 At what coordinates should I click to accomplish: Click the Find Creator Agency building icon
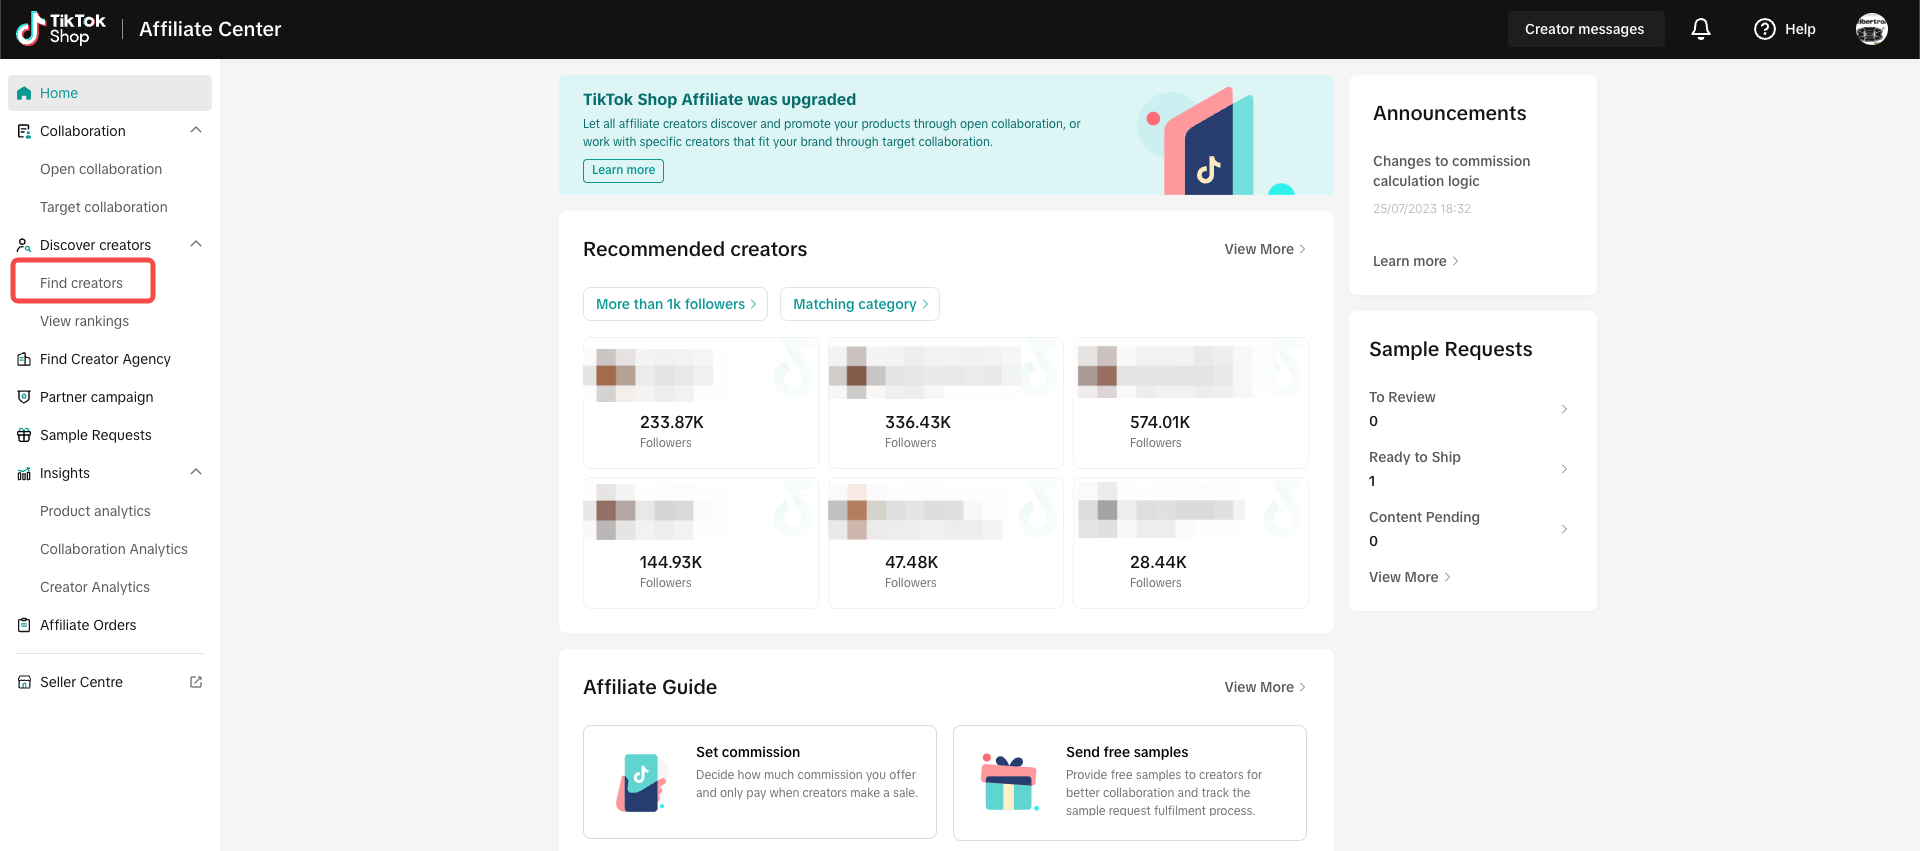[x=24, y=359]
